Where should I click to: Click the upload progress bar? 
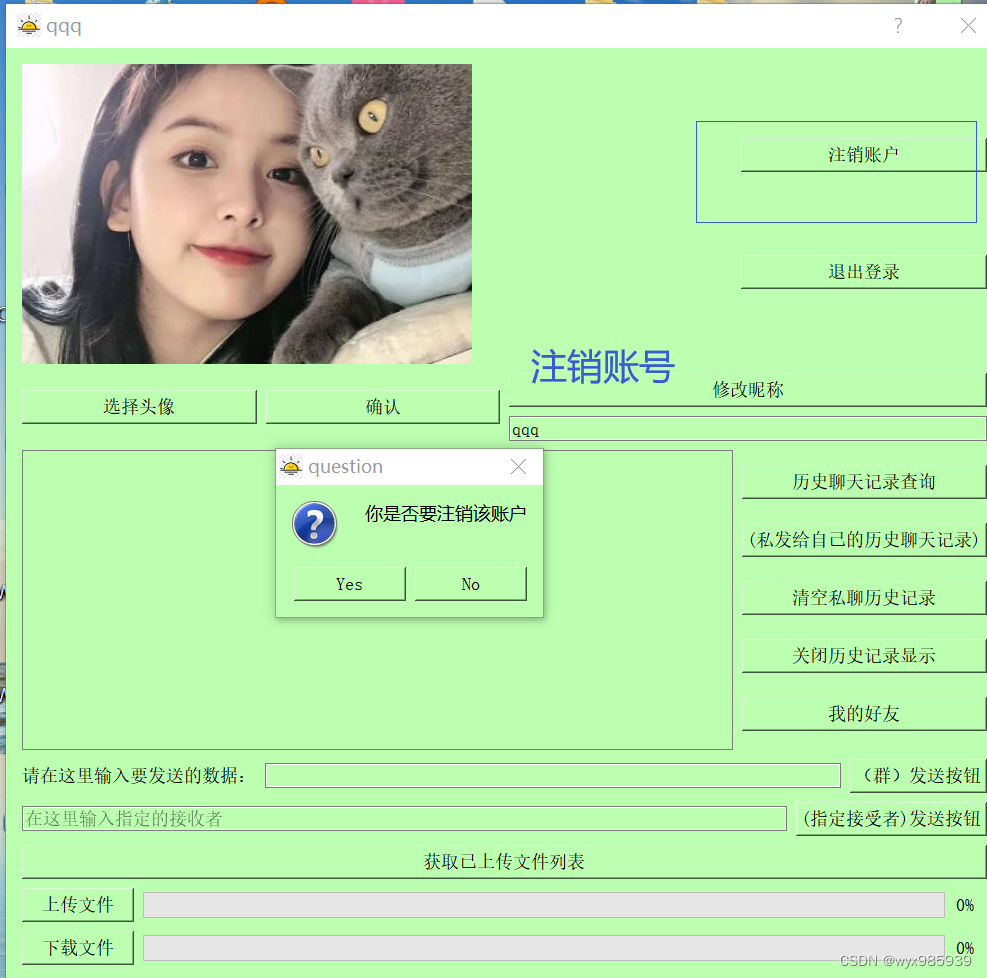pyautogui.click(x=544, y=905)
